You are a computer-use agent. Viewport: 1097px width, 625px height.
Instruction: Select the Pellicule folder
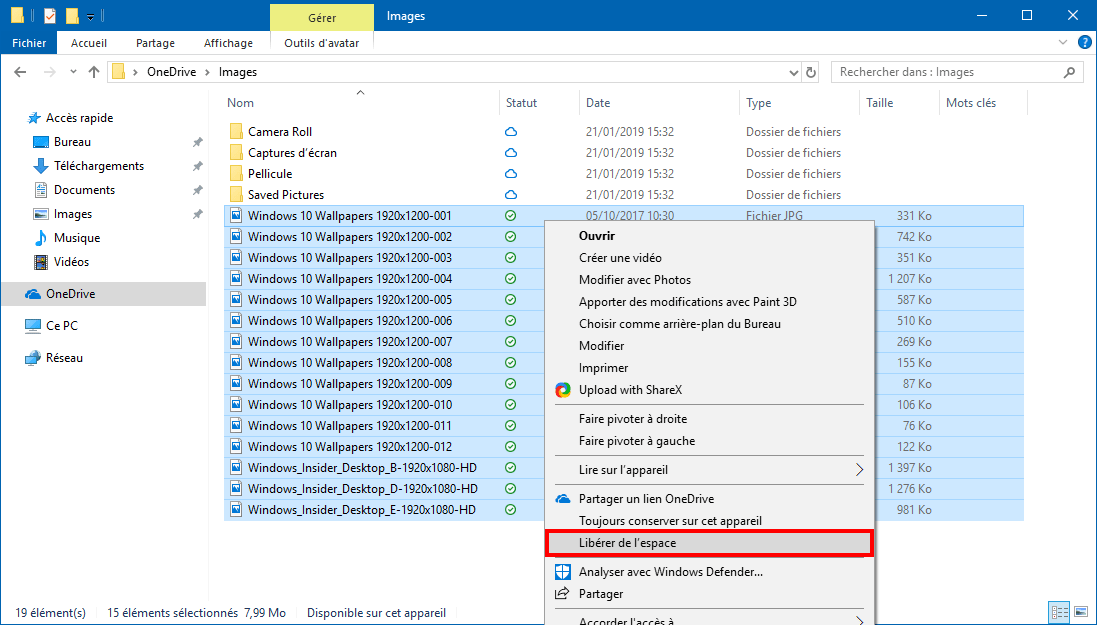(270, 174)
